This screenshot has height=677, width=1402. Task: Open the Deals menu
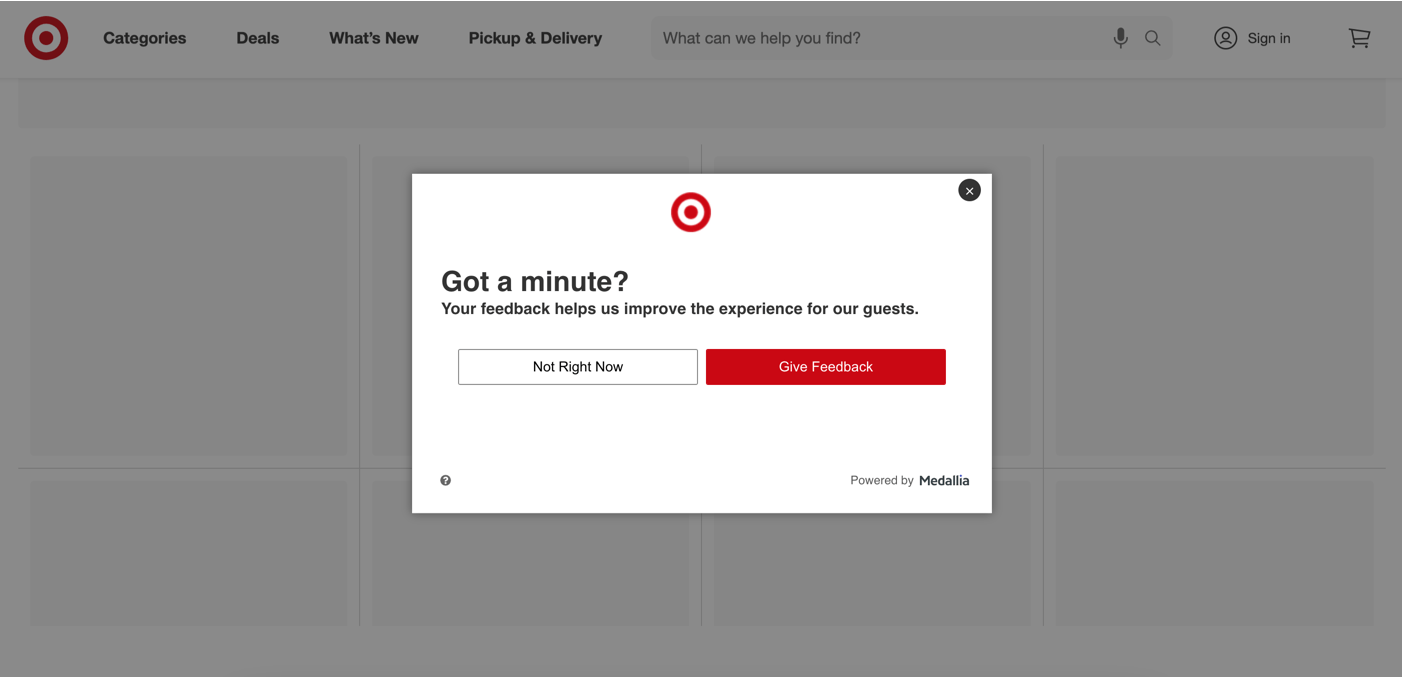257,37
